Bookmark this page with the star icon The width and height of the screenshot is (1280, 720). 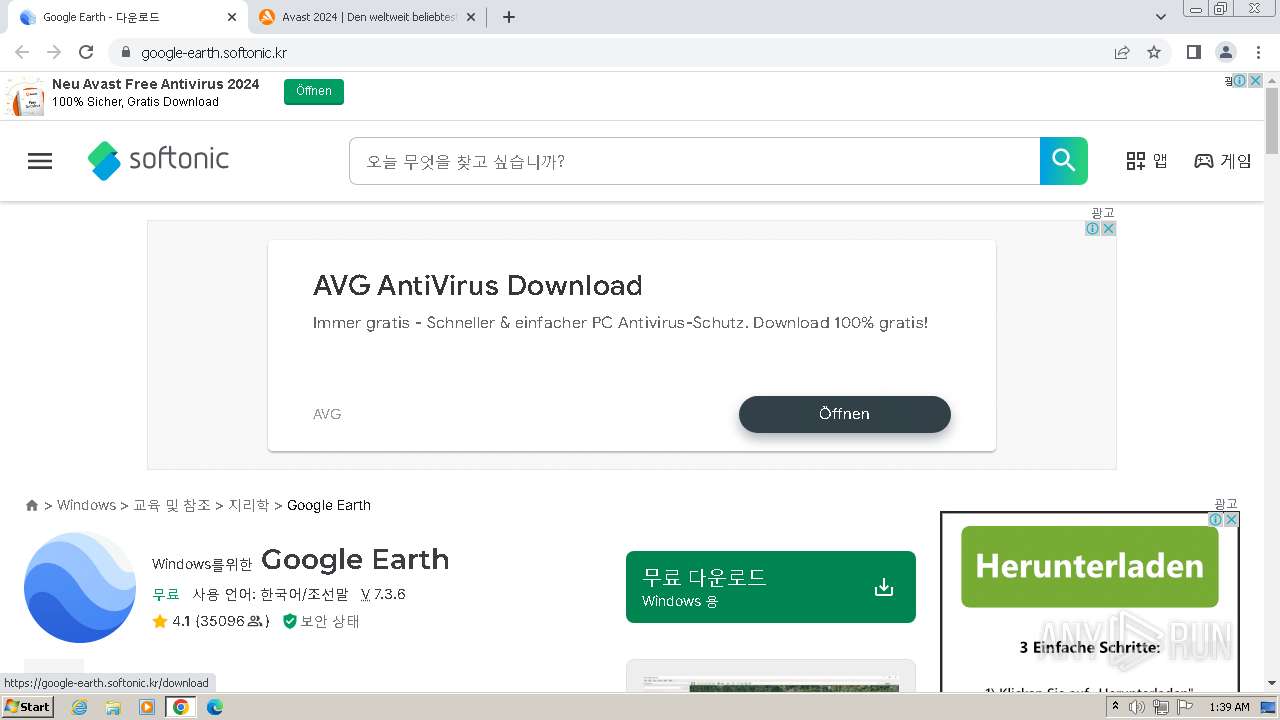tap(1154, 52)
